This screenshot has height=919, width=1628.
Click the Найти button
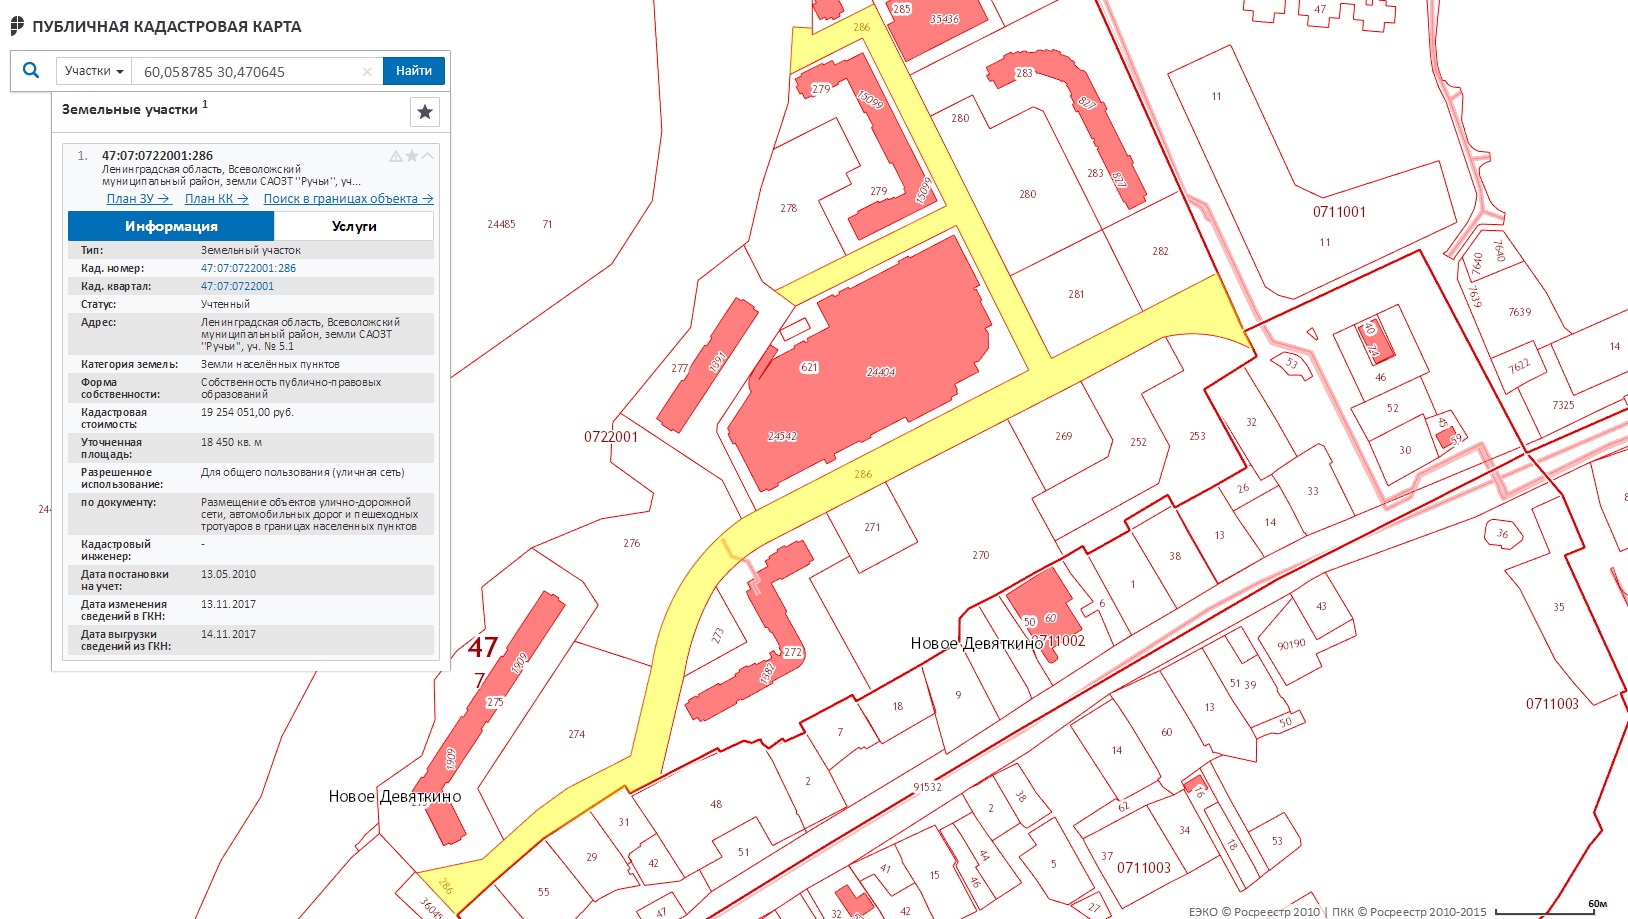pos(413,71)
